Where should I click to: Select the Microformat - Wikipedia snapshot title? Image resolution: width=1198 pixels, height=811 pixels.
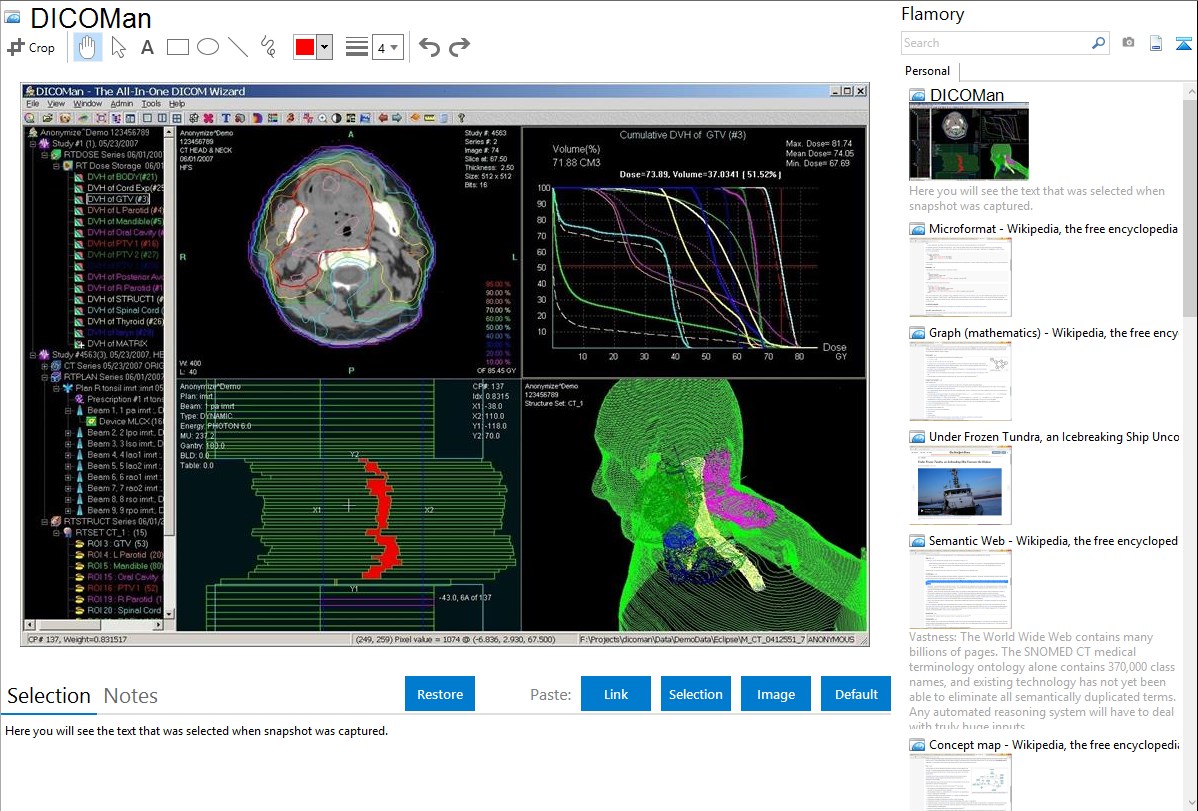[x=1054, y=229]
